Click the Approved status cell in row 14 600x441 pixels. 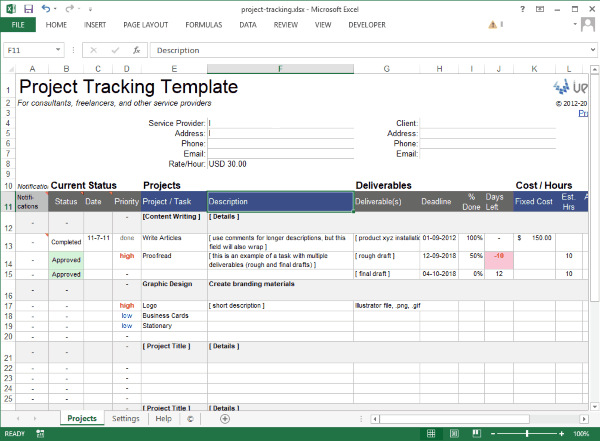coord(66,260)
